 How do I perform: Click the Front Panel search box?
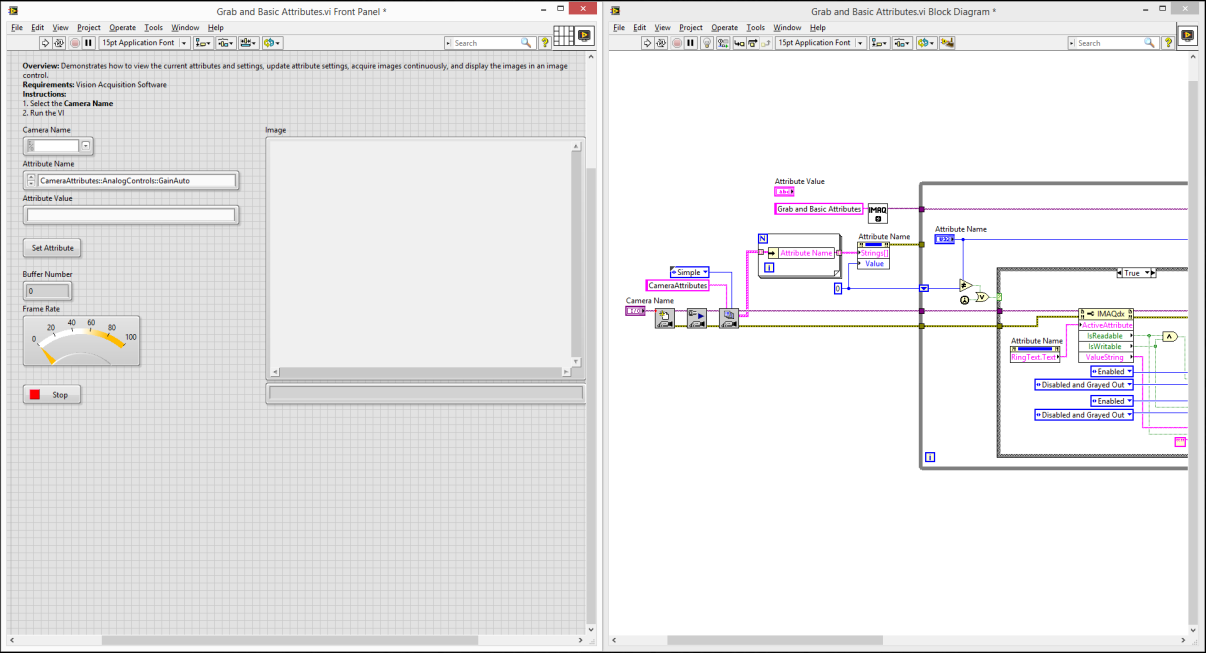[490, 43]
